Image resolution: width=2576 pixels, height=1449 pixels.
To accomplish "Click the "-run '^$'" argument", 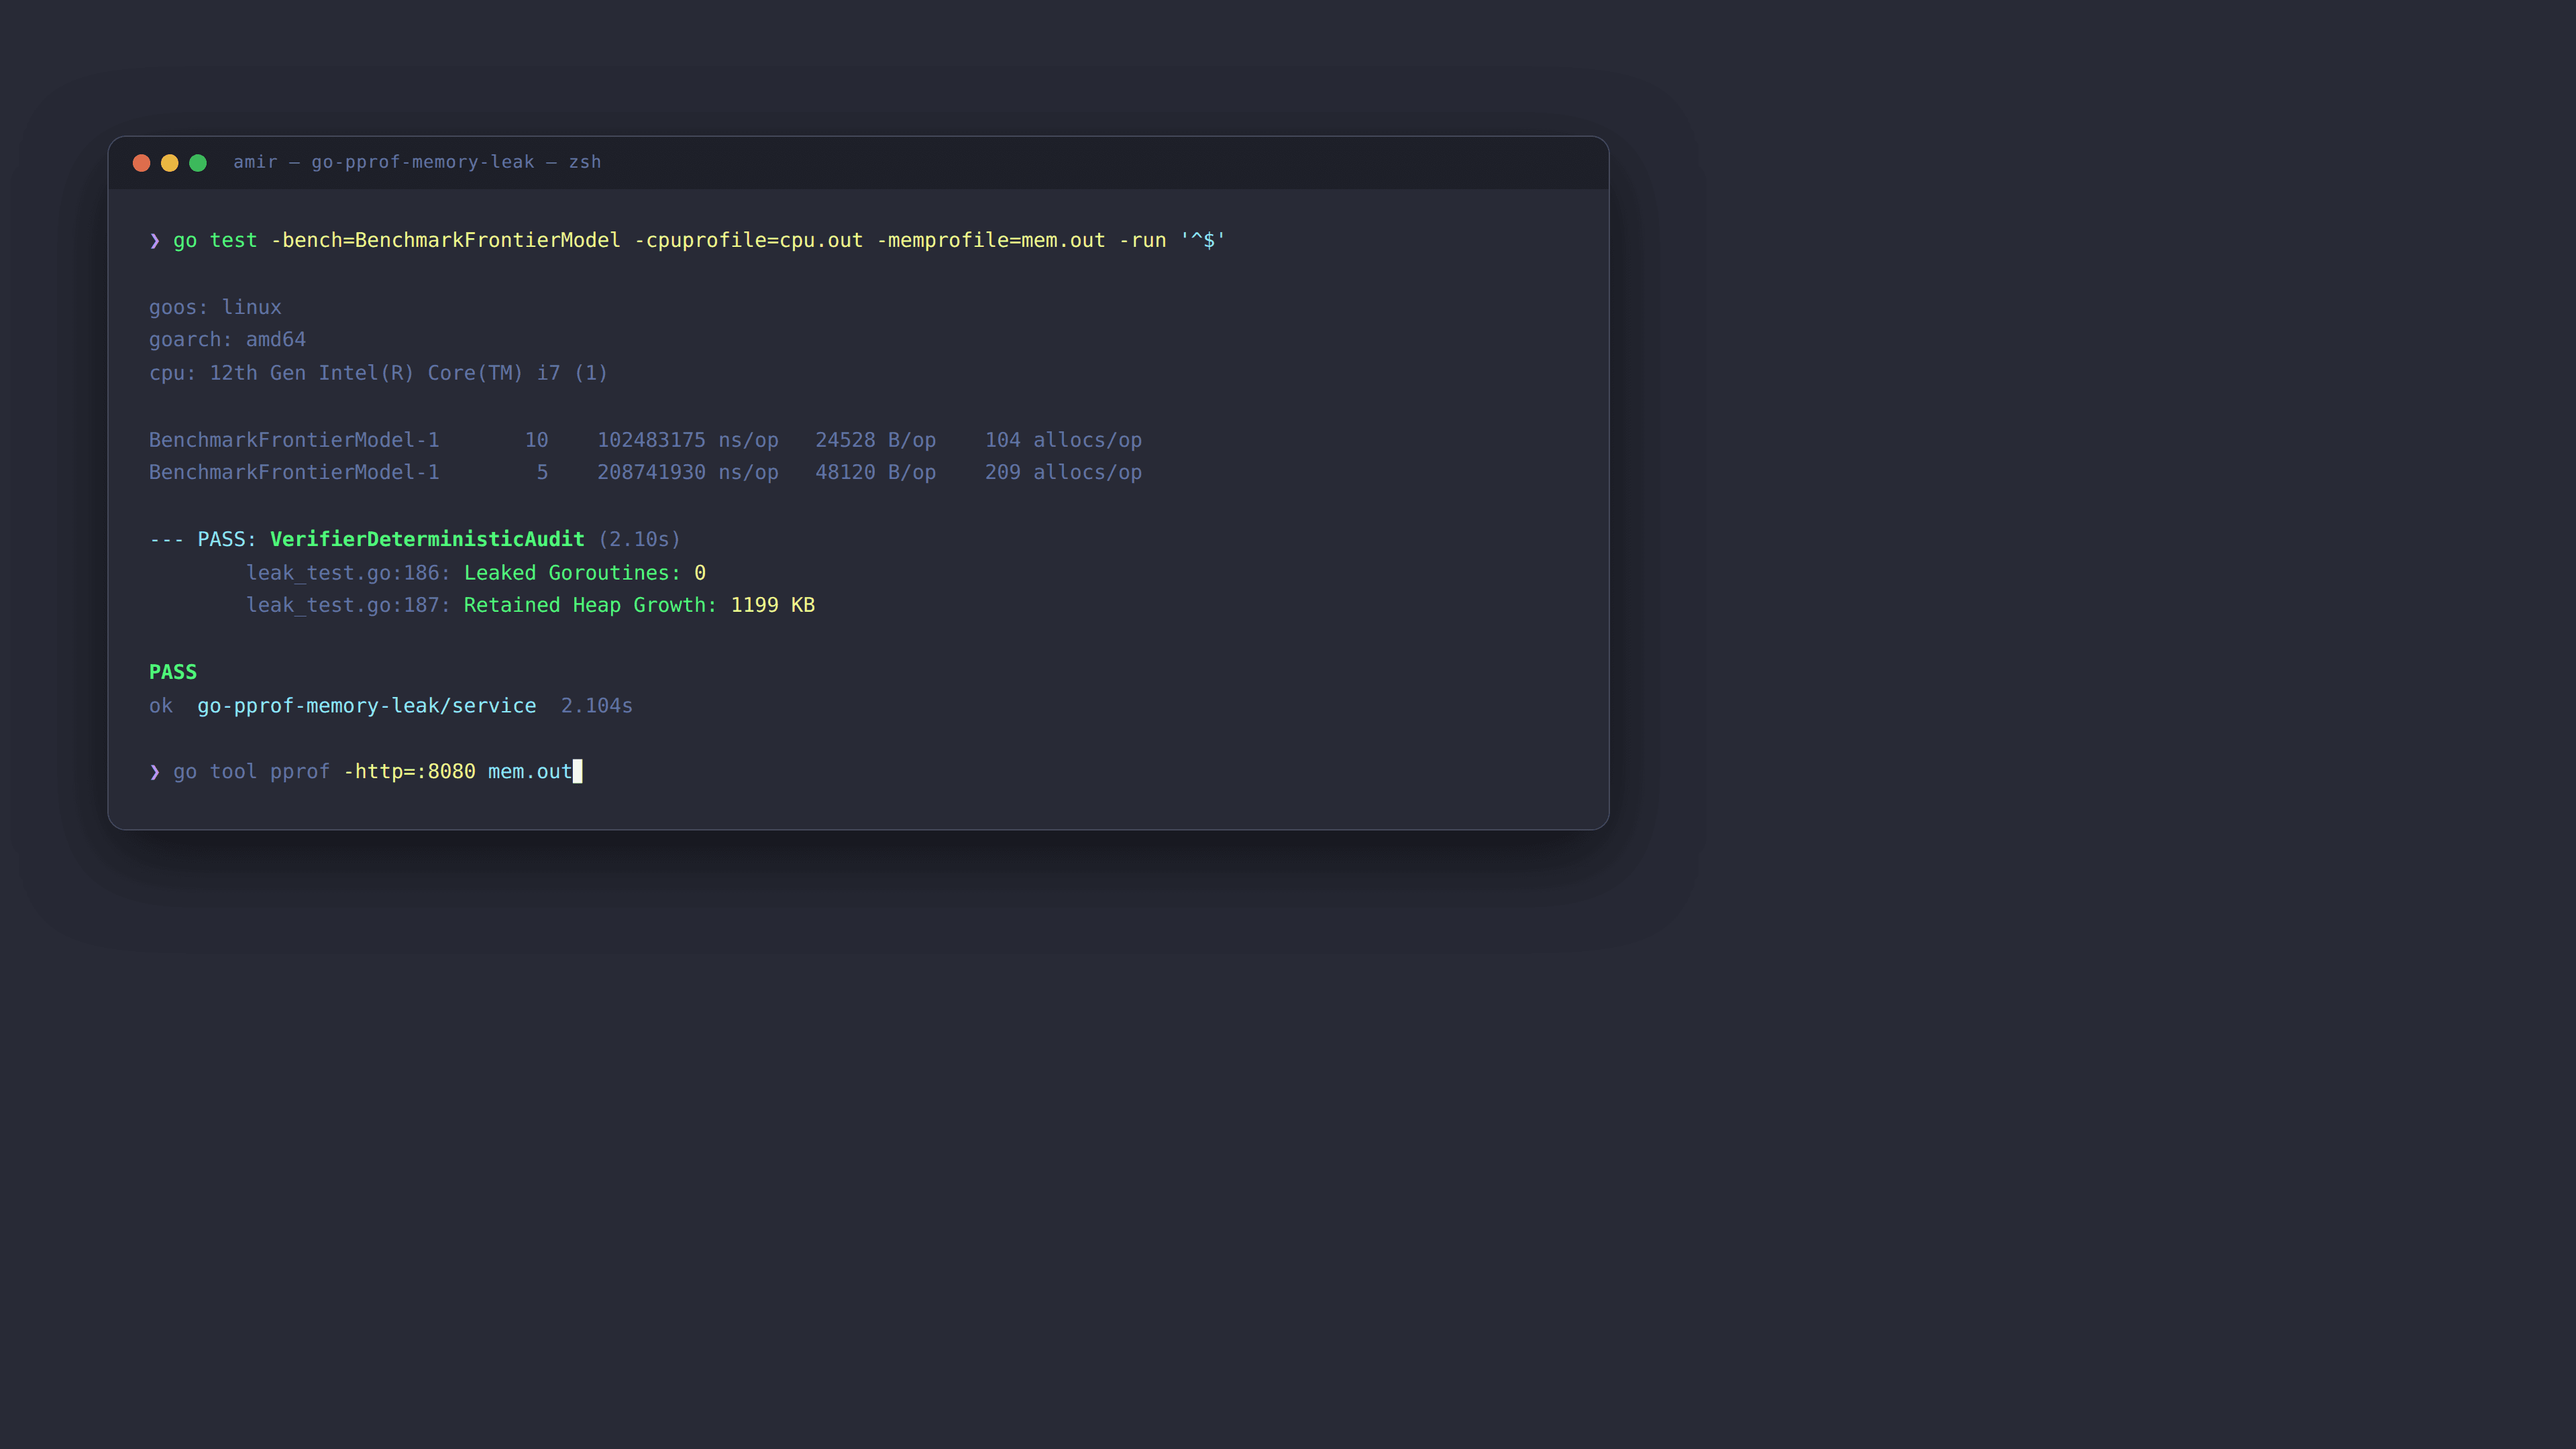I will [1172, 240].
